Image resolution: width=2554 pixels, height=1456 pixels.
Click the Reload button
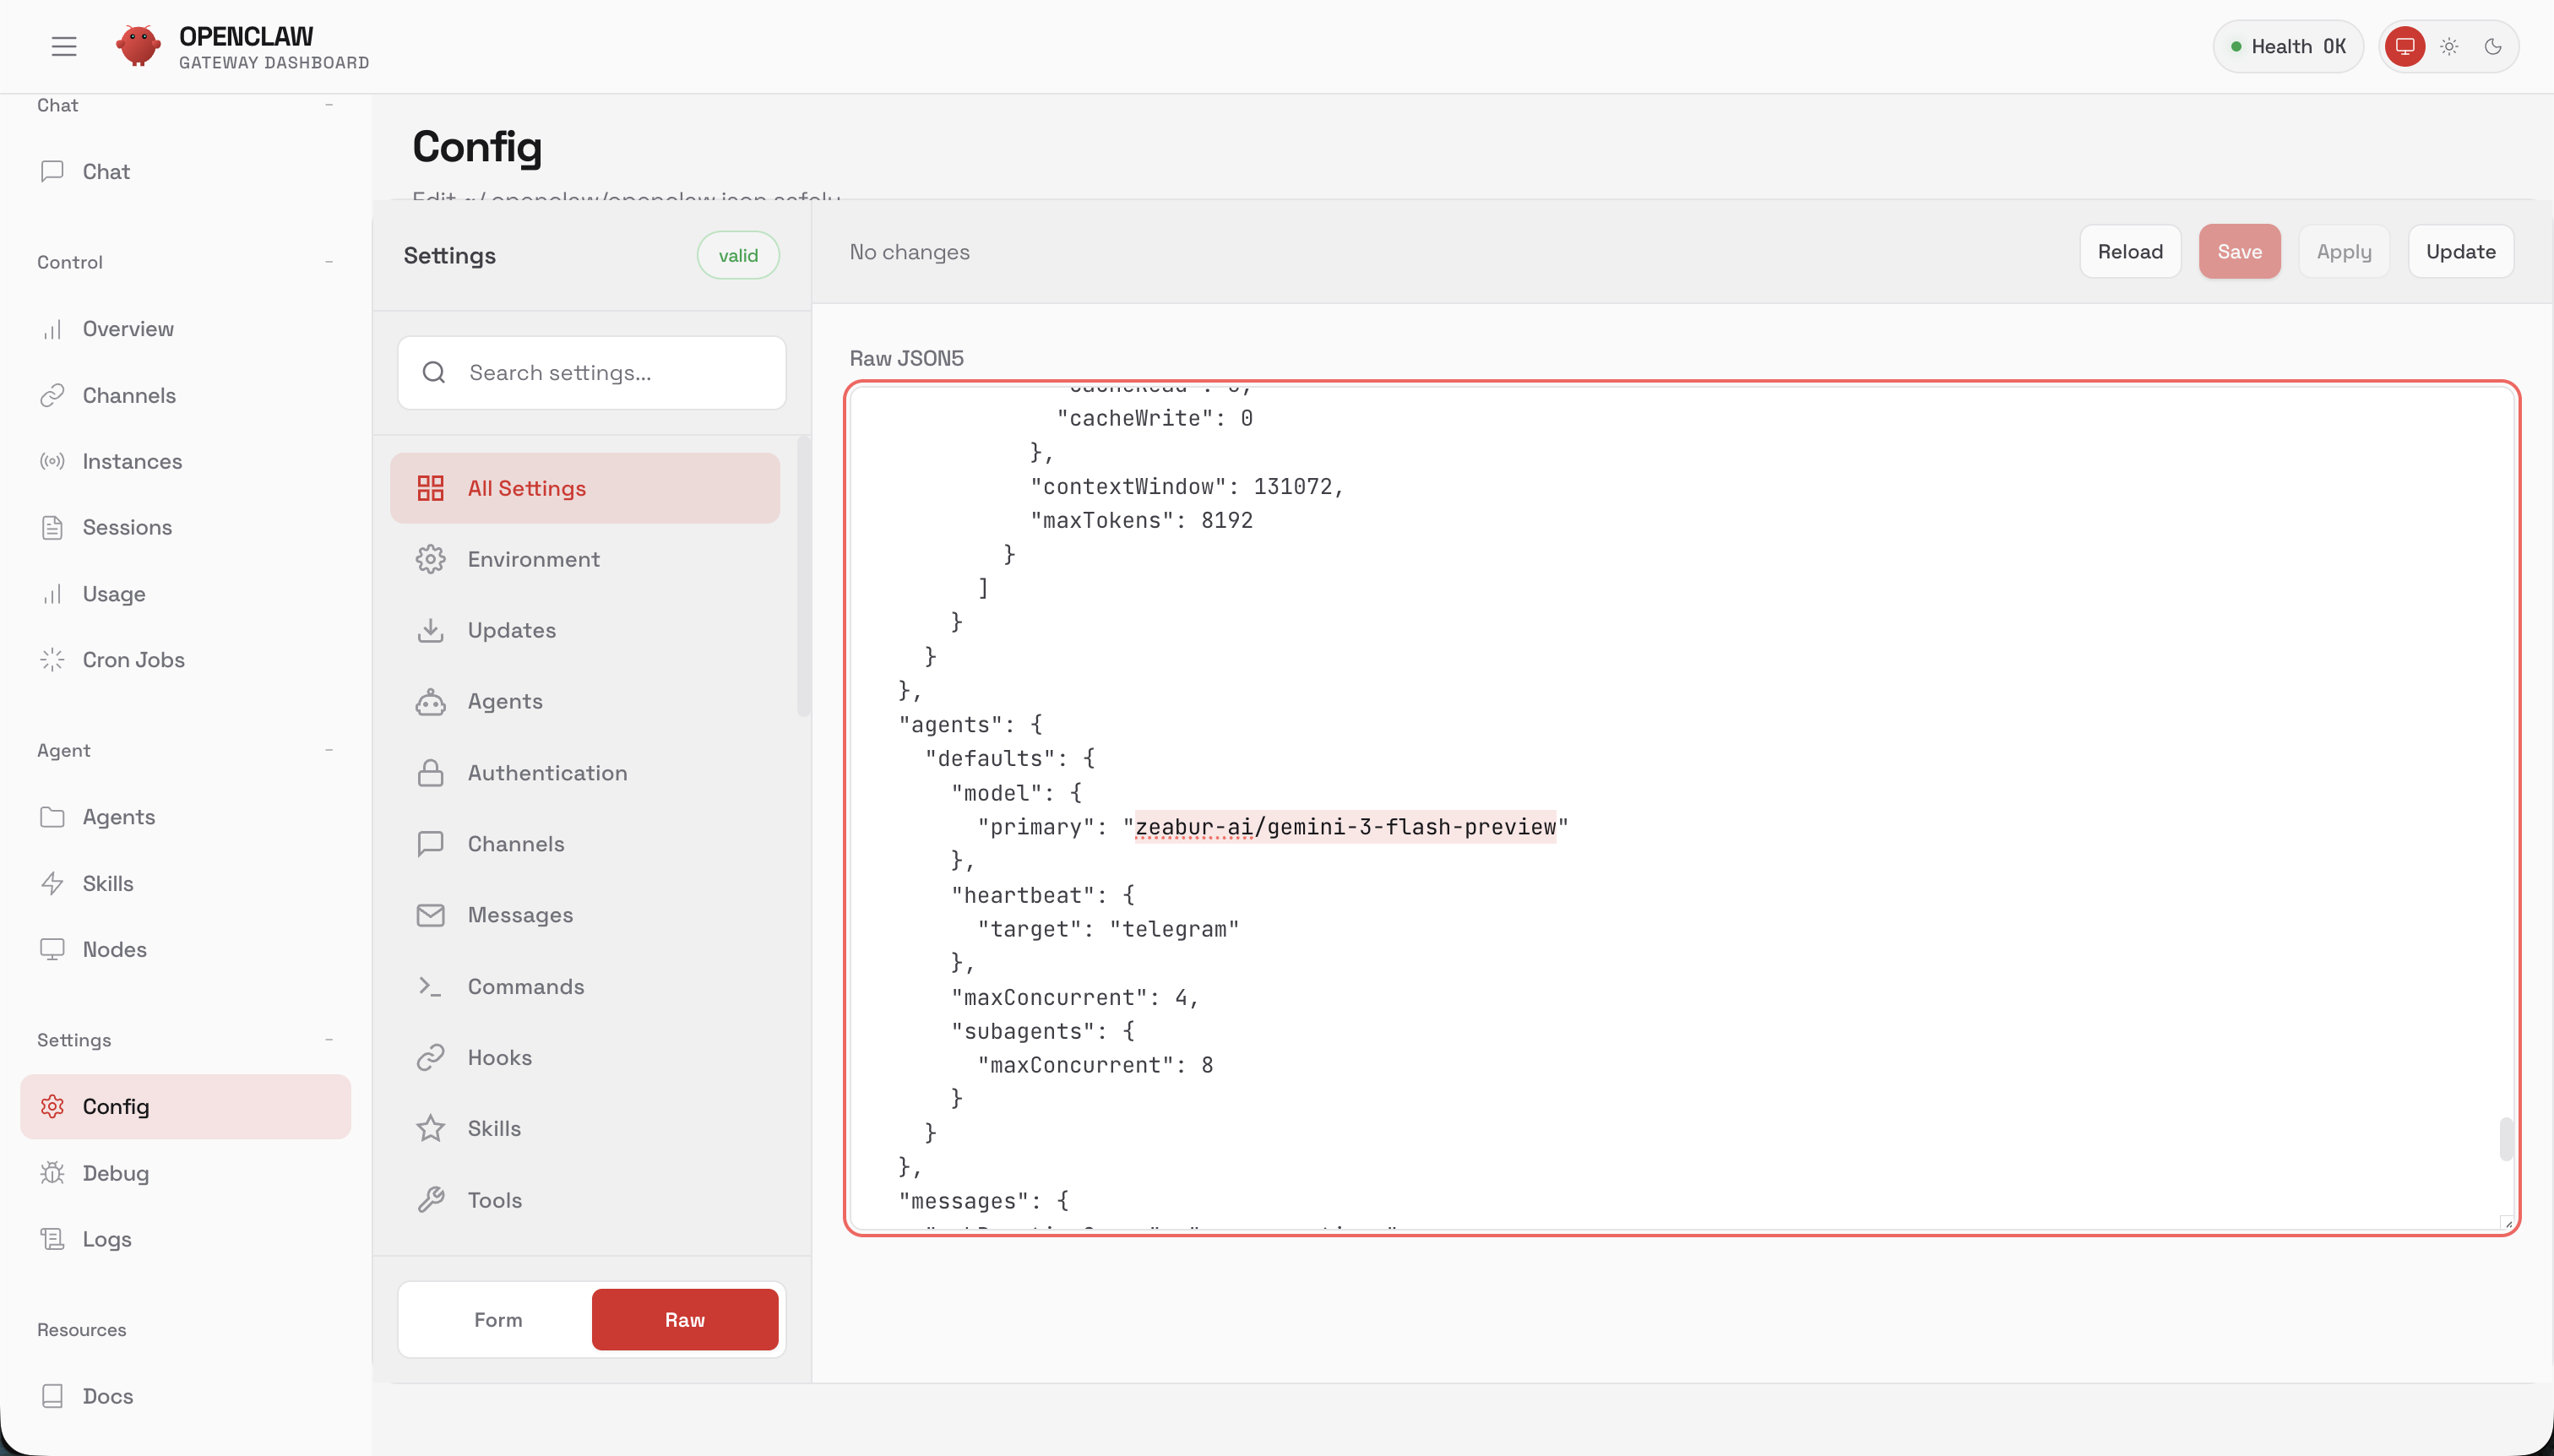[x=2130, y=252]
